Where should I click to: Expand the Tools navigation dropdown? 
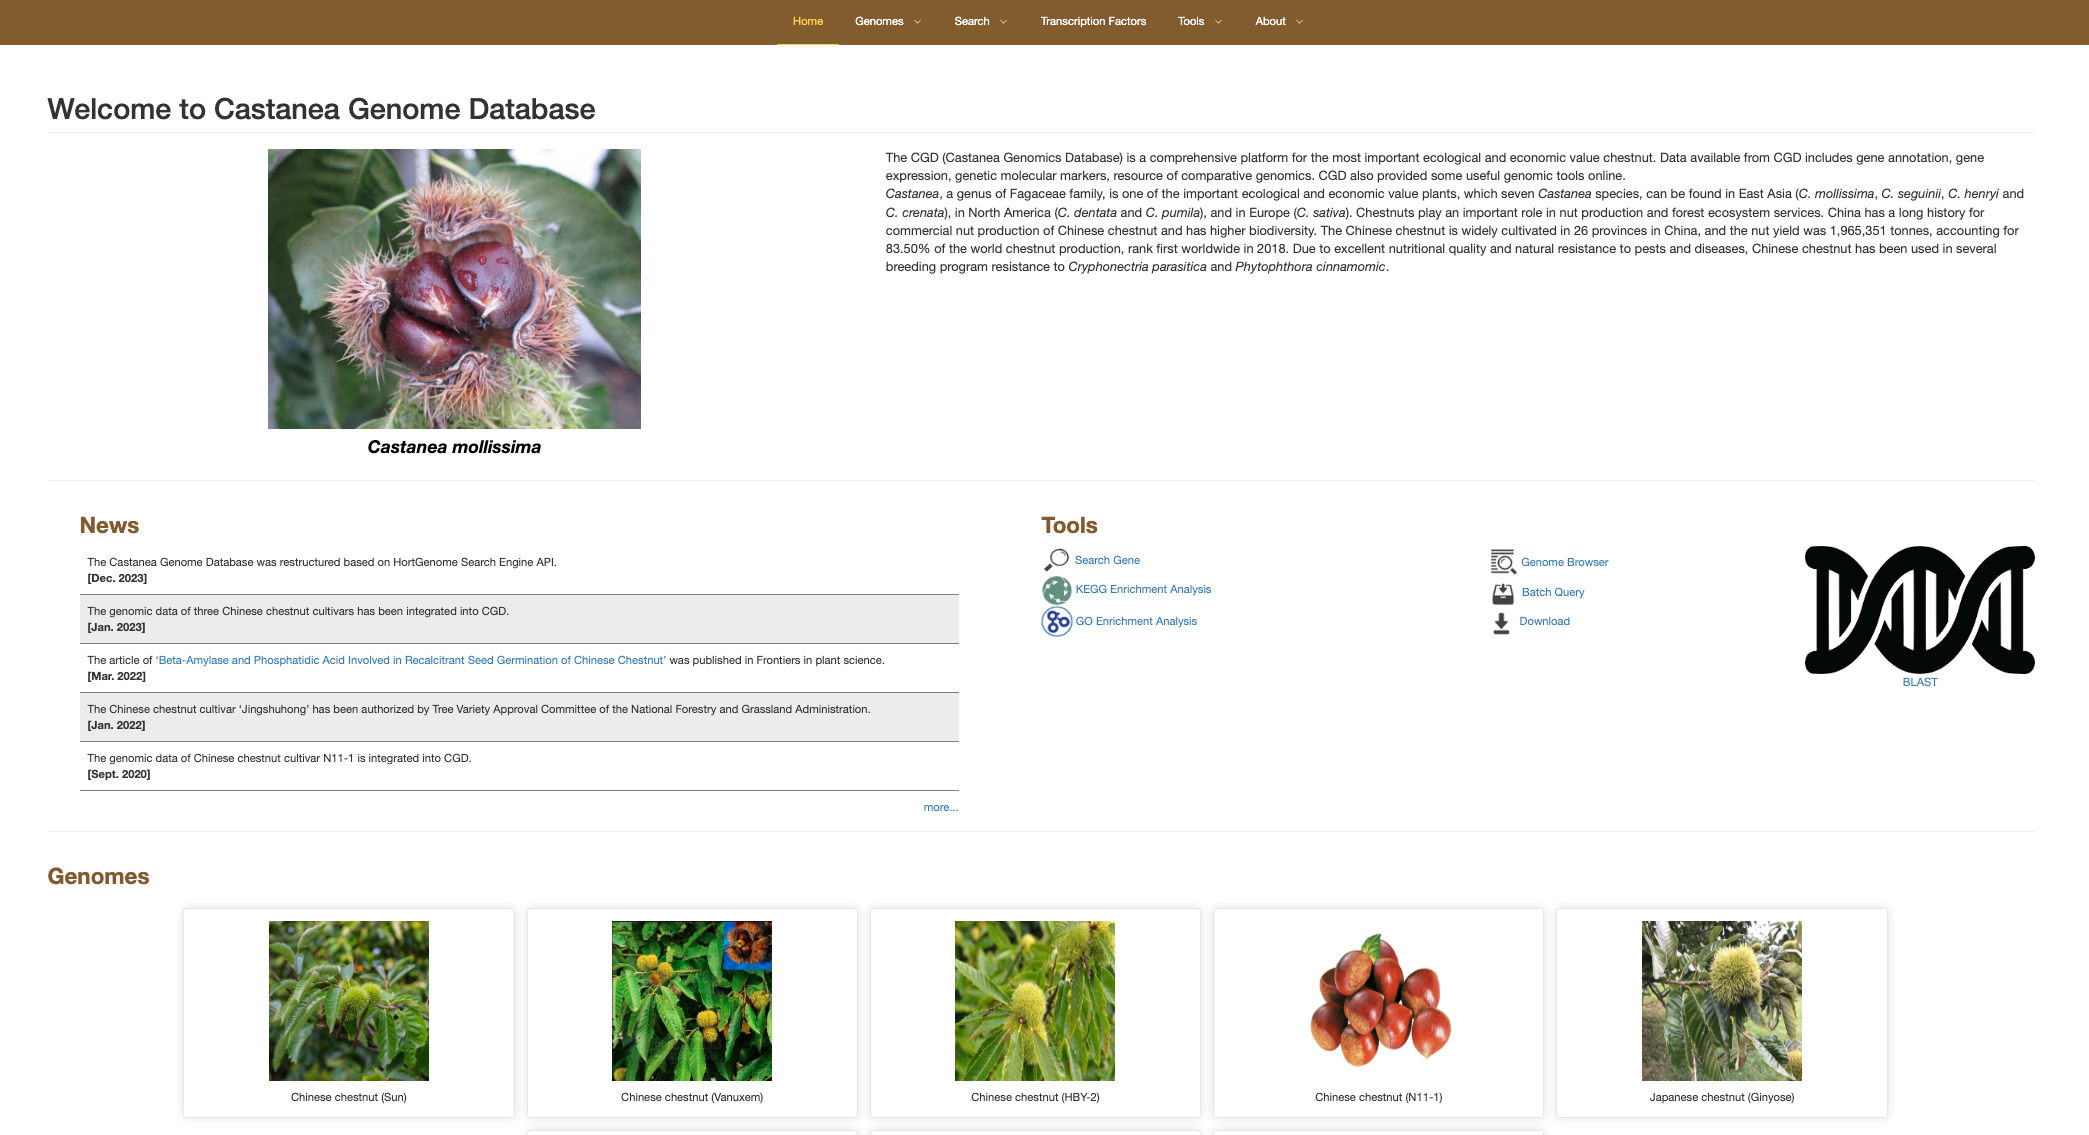point(1200,22)
